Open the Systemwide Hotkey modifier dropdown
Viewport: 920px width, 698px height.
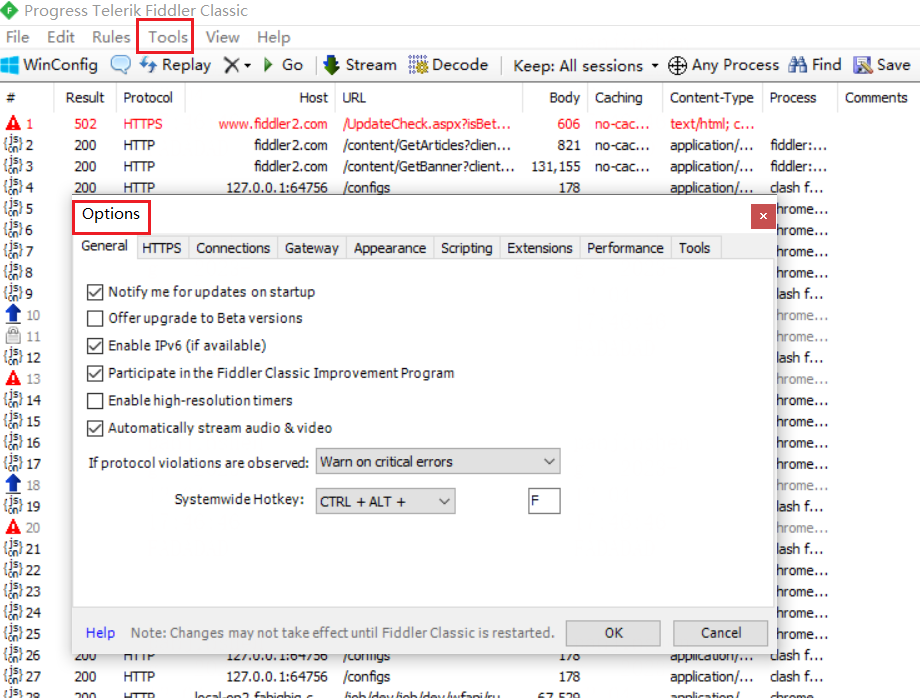click(x=385, y=502)
